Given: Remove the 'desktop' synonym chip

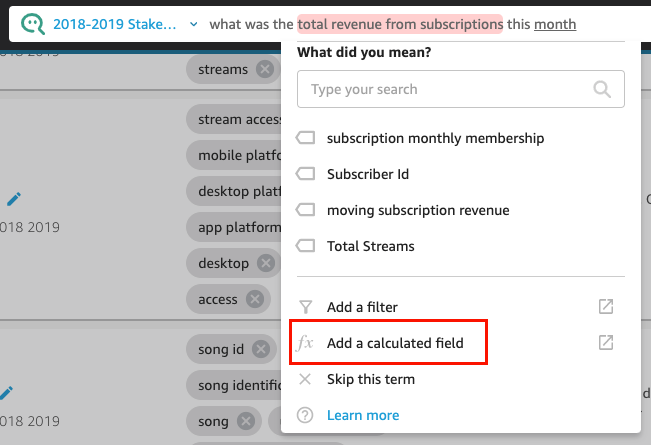Looking at the screenshot, I should (x=266, y=263).
